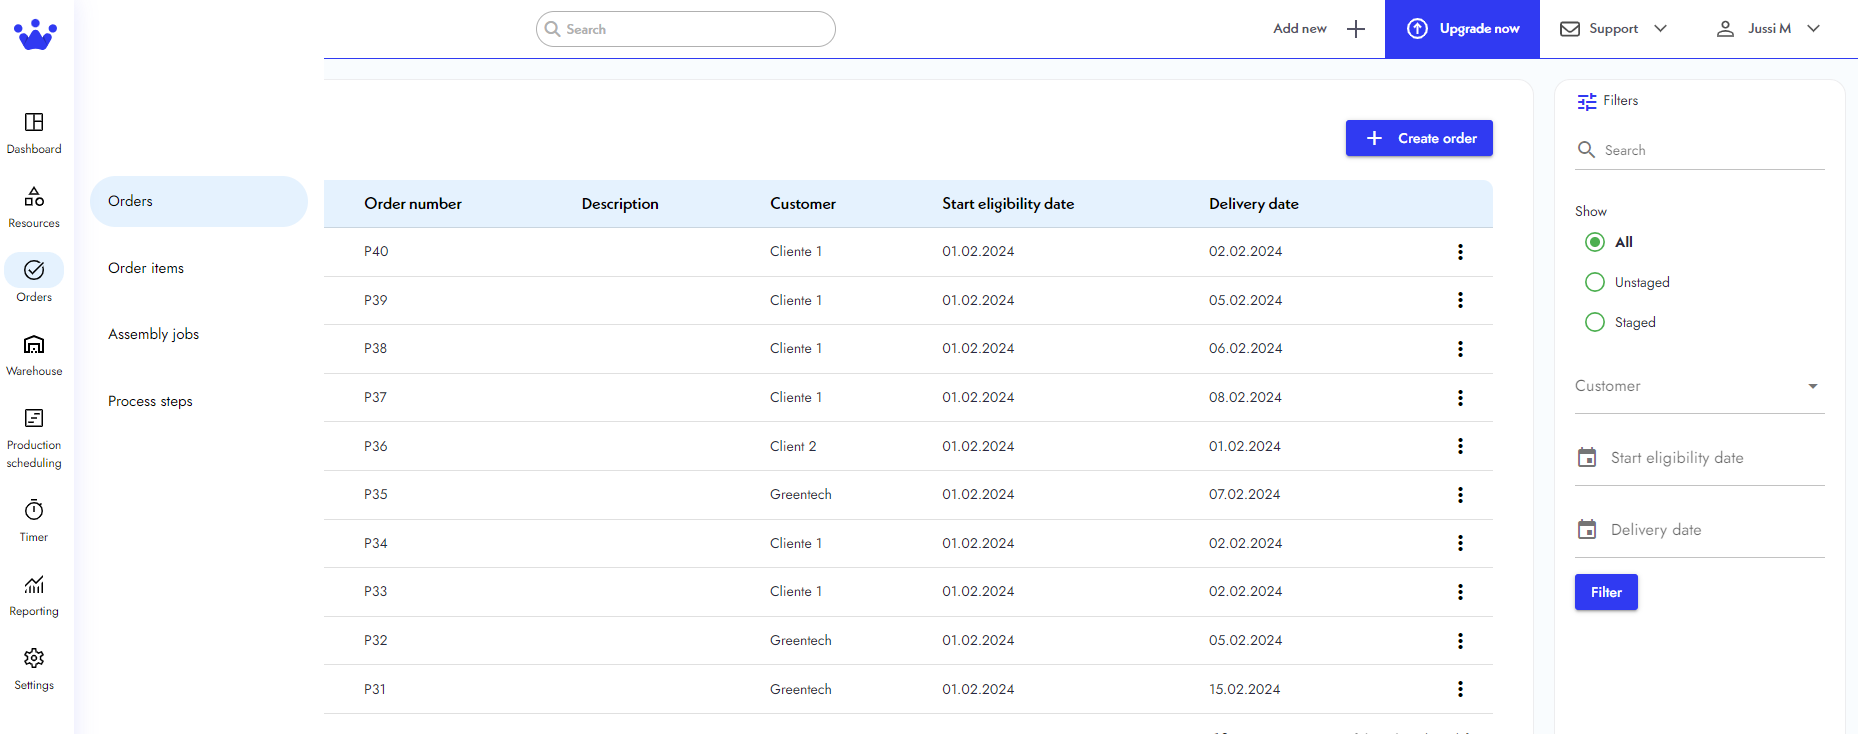Show only Unstaged orders
1858x734 pixels.
[x=1595, y=282]
